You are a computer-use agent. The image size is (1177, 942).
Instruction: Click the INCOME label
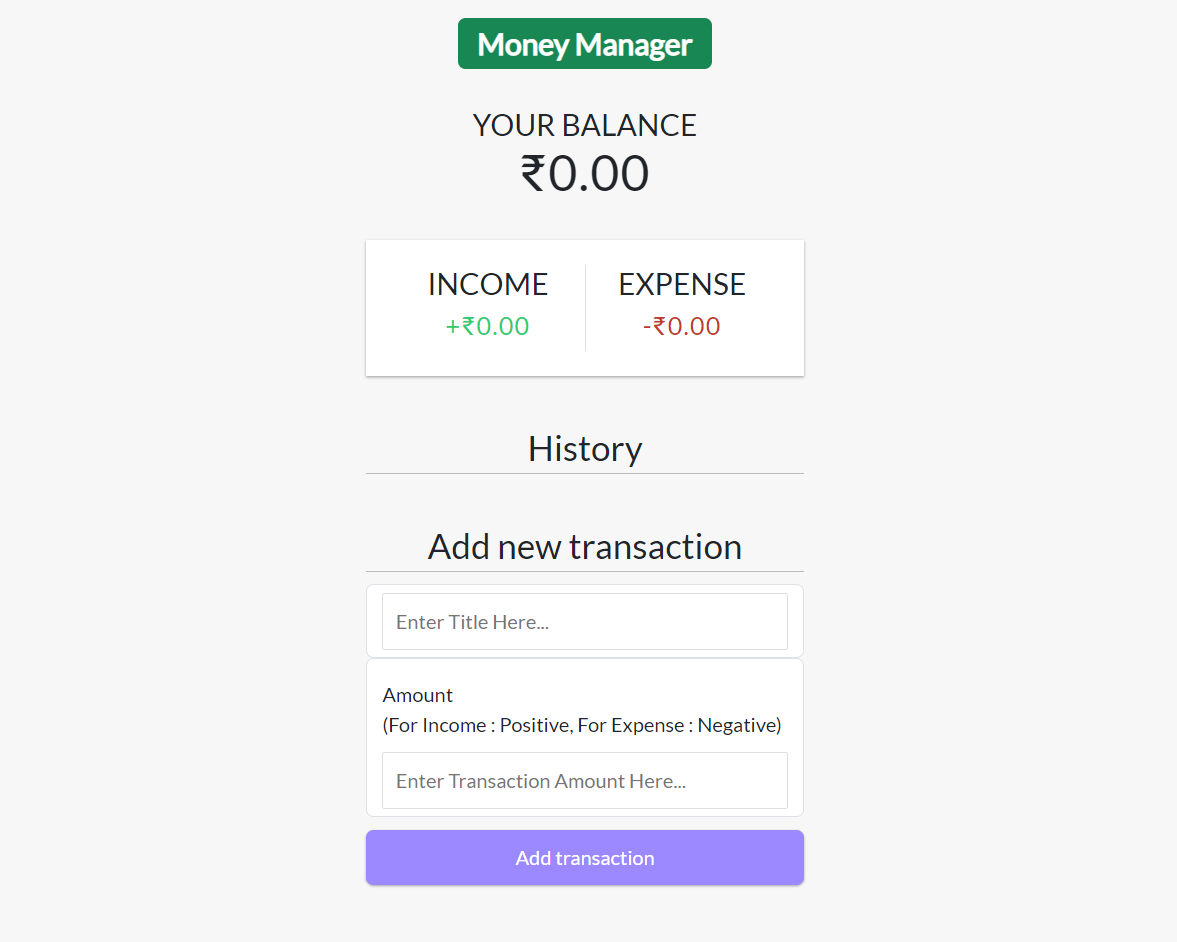point(487,284)
